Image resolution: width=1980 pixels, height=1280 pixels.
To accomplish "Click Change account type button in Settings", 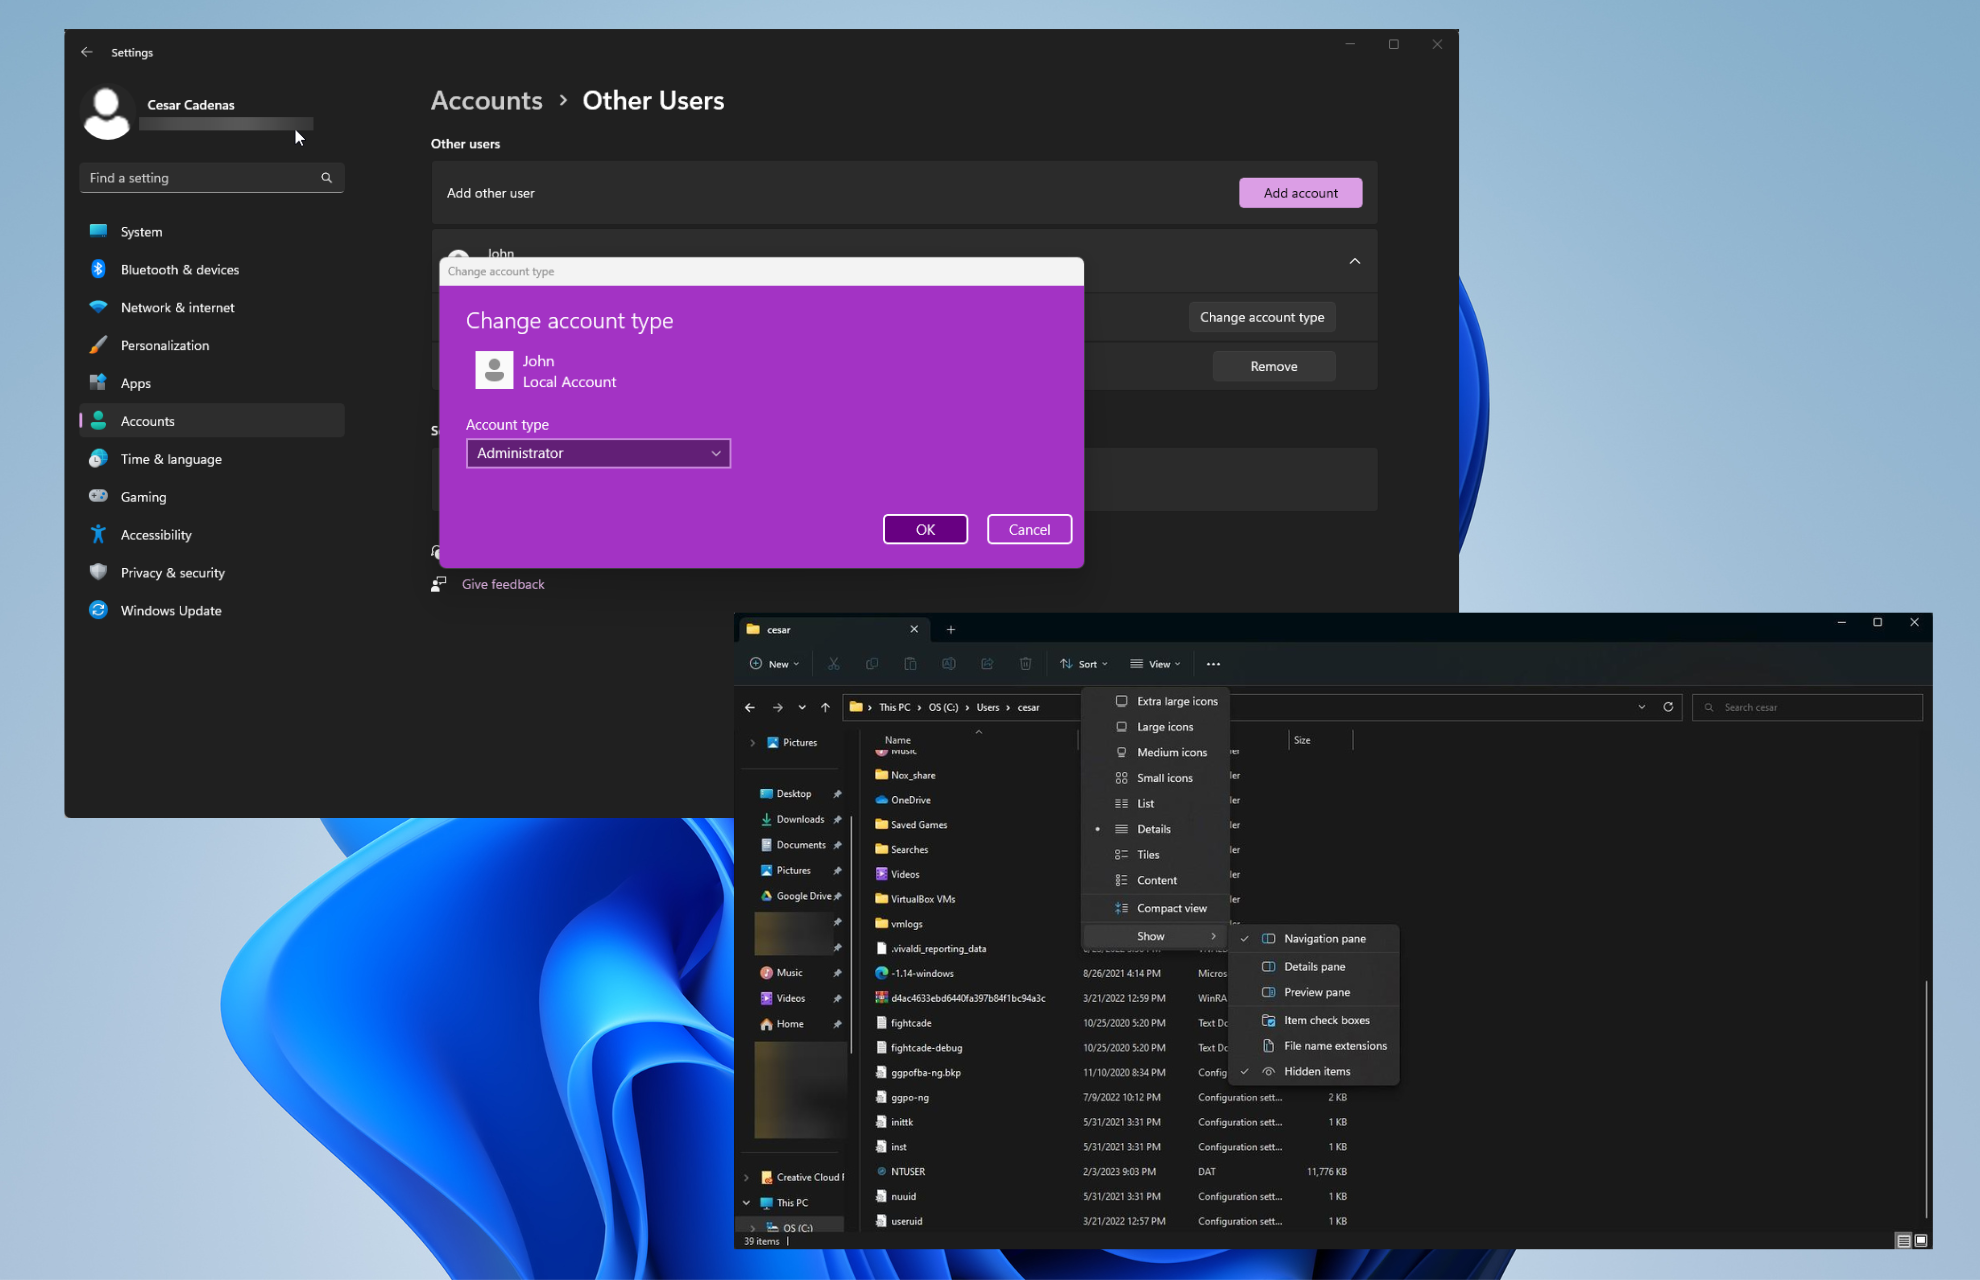I will [x=1262, y=317].
